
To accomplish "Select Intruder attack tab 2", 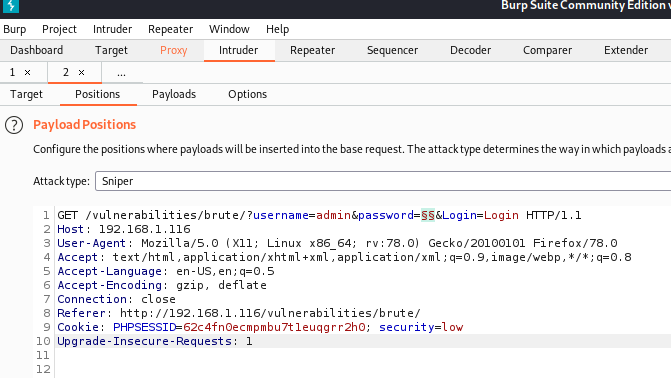I will coord(66,72).
